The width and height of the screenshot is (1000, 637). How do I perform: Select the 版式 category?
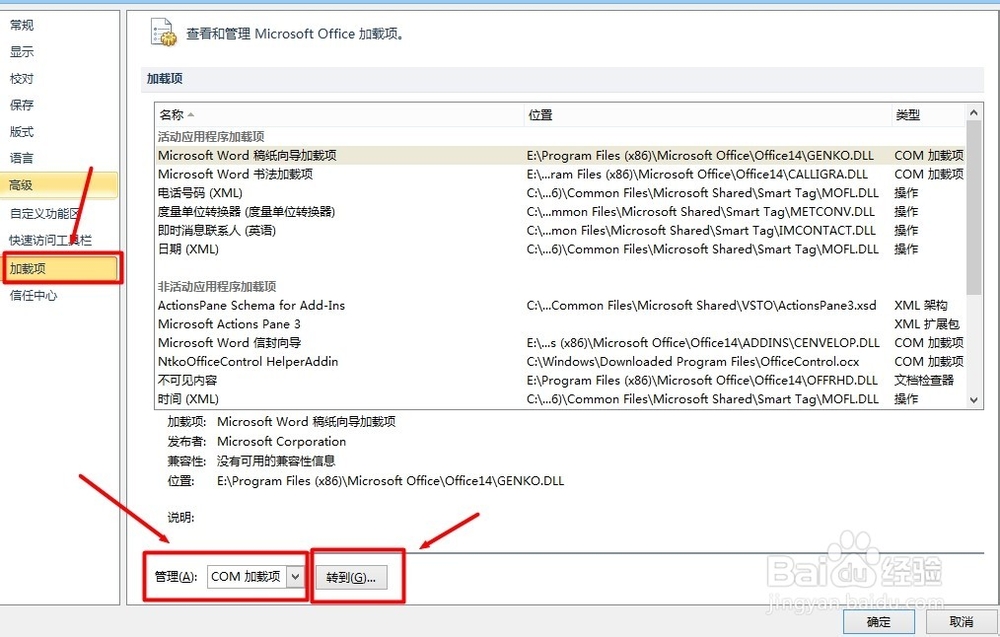coord(22,131)
